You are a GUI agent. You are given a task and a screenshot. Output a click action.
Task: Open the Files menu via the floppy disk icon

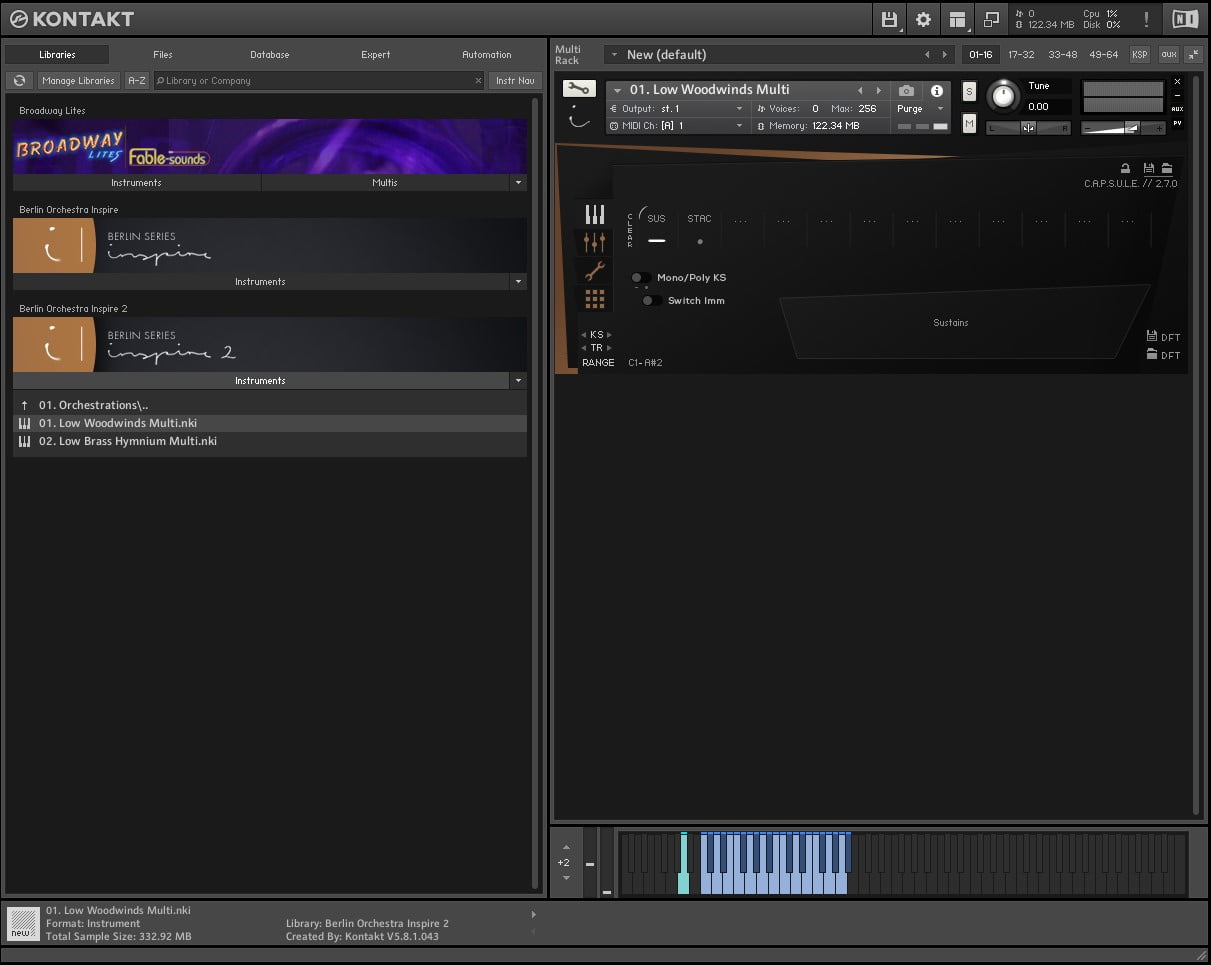[889, 19]
